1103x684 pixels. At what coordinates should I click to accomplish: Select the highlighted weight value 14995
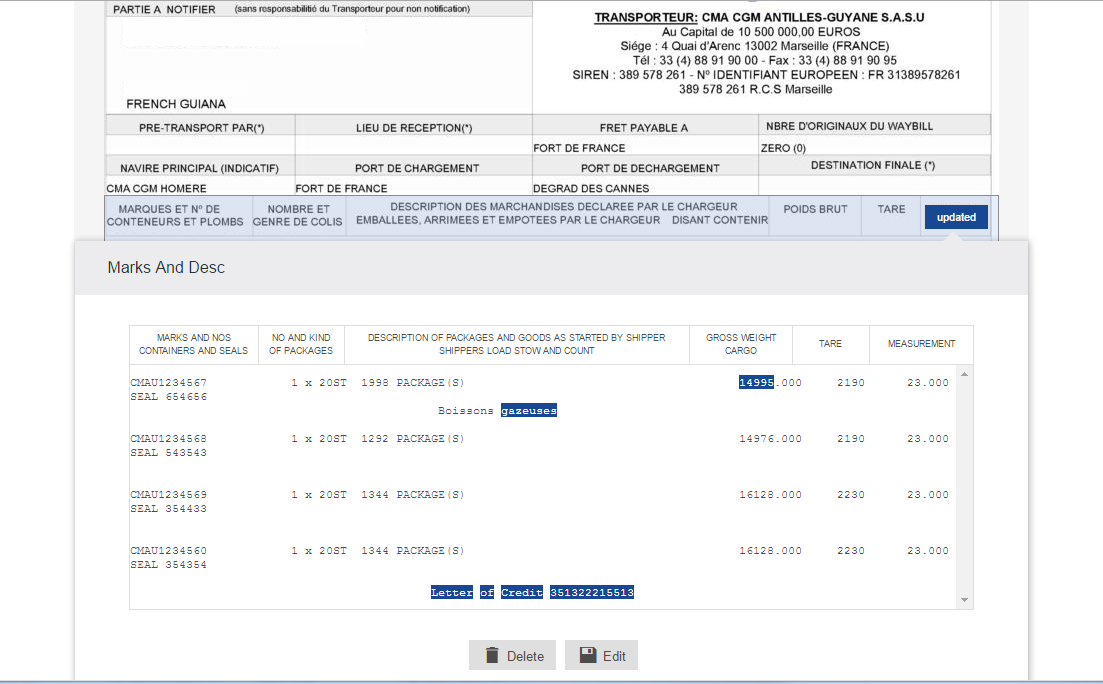pos(756,382)
